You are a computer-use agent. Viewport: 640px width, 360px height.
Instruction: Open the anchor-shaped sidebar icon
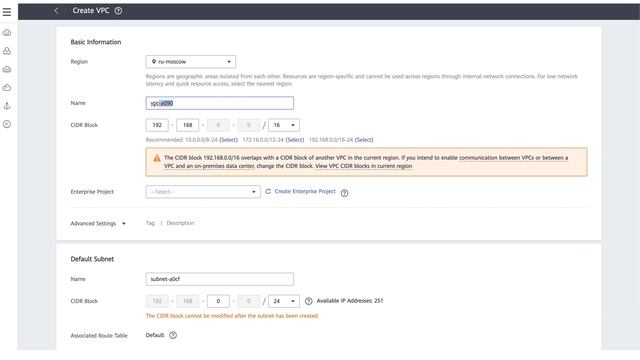[7, 106]
